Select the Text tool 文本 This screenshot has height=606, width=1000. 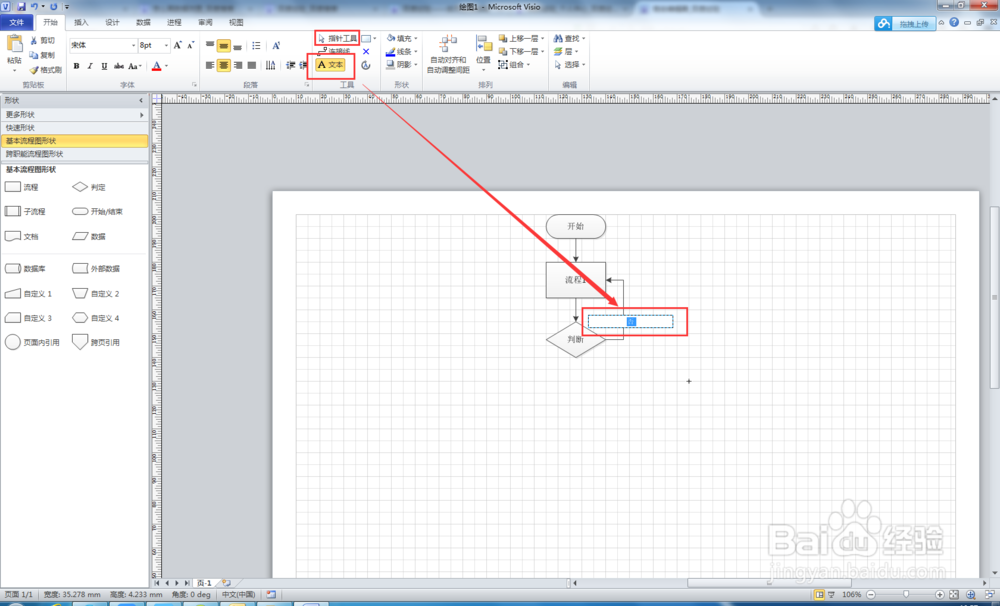(x=330, y=64)
